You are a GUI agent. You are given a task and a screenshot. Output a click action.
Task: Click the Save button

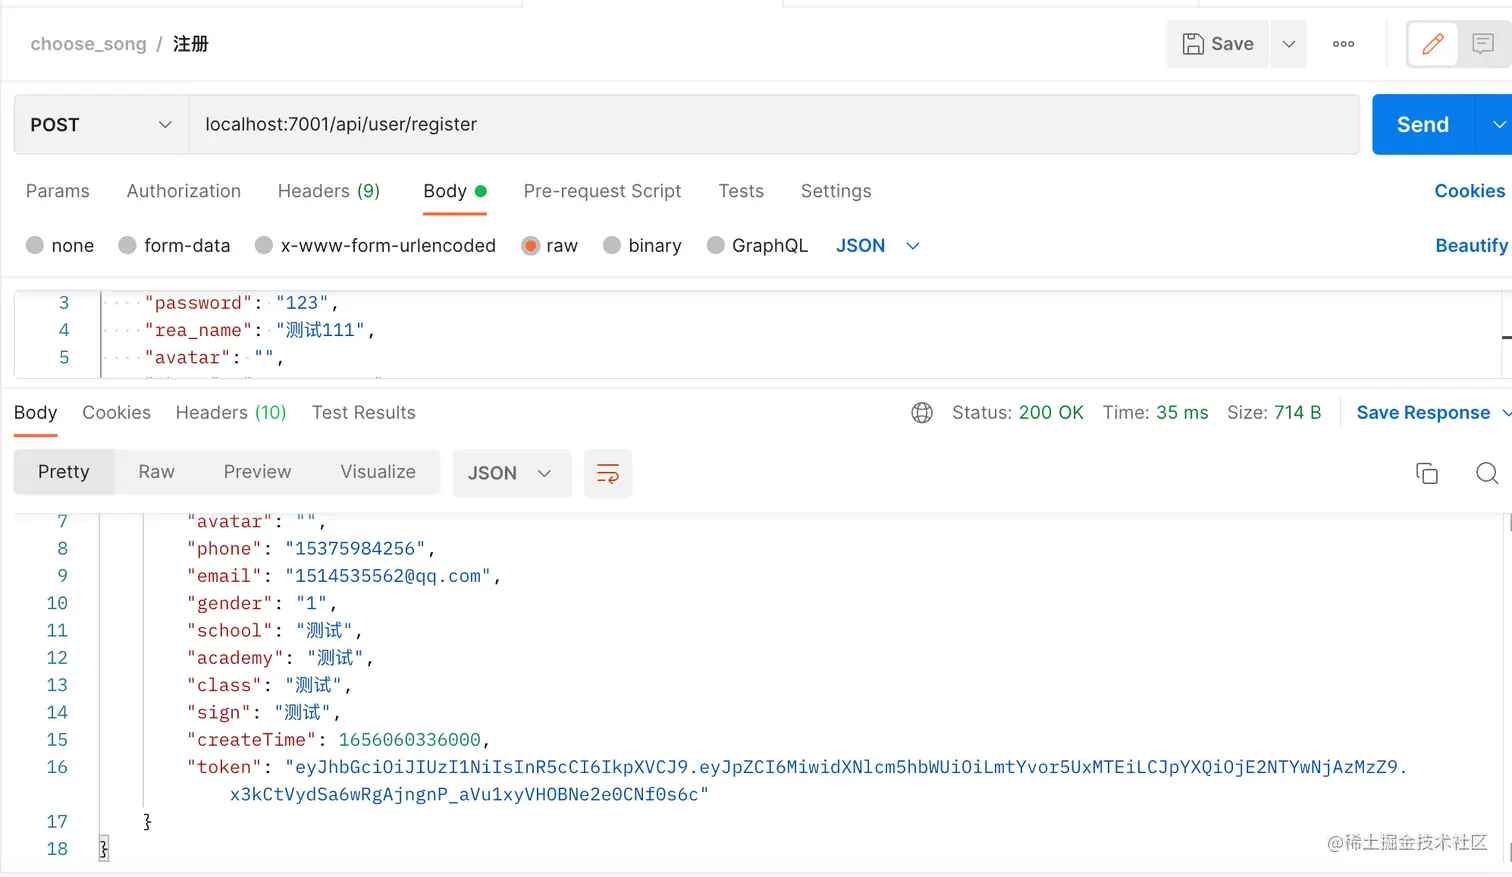point(1217,44)
